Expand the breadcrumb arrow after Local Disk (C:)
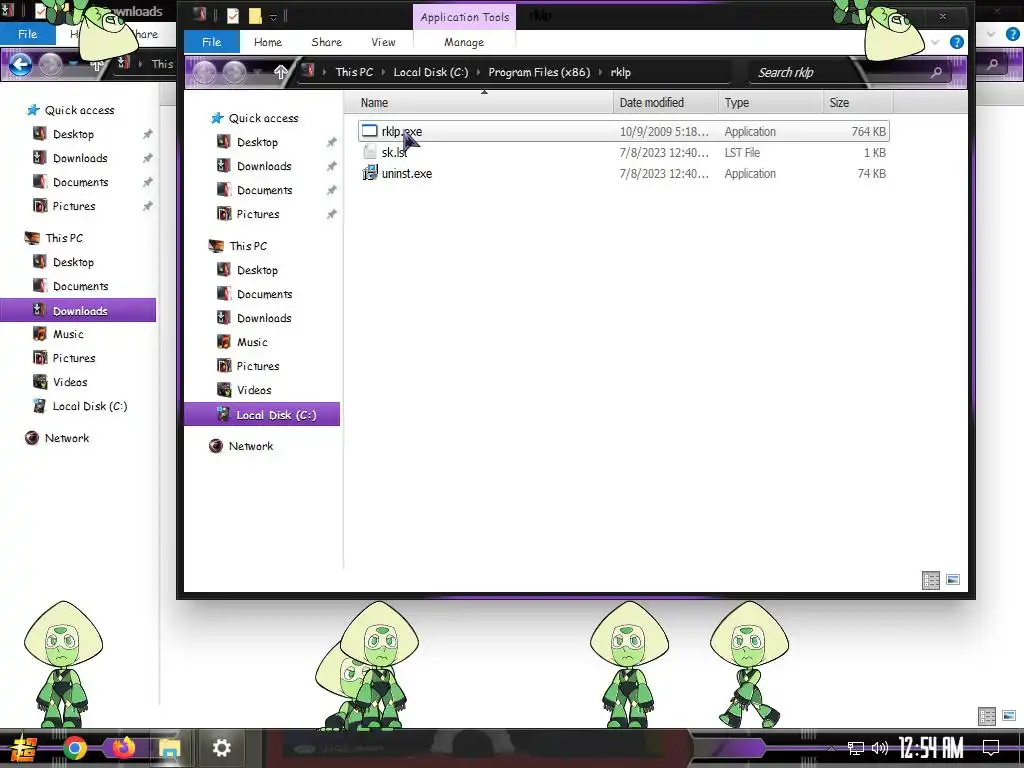This screenshot has height=768, width=1024. click(x=478, y=72)
